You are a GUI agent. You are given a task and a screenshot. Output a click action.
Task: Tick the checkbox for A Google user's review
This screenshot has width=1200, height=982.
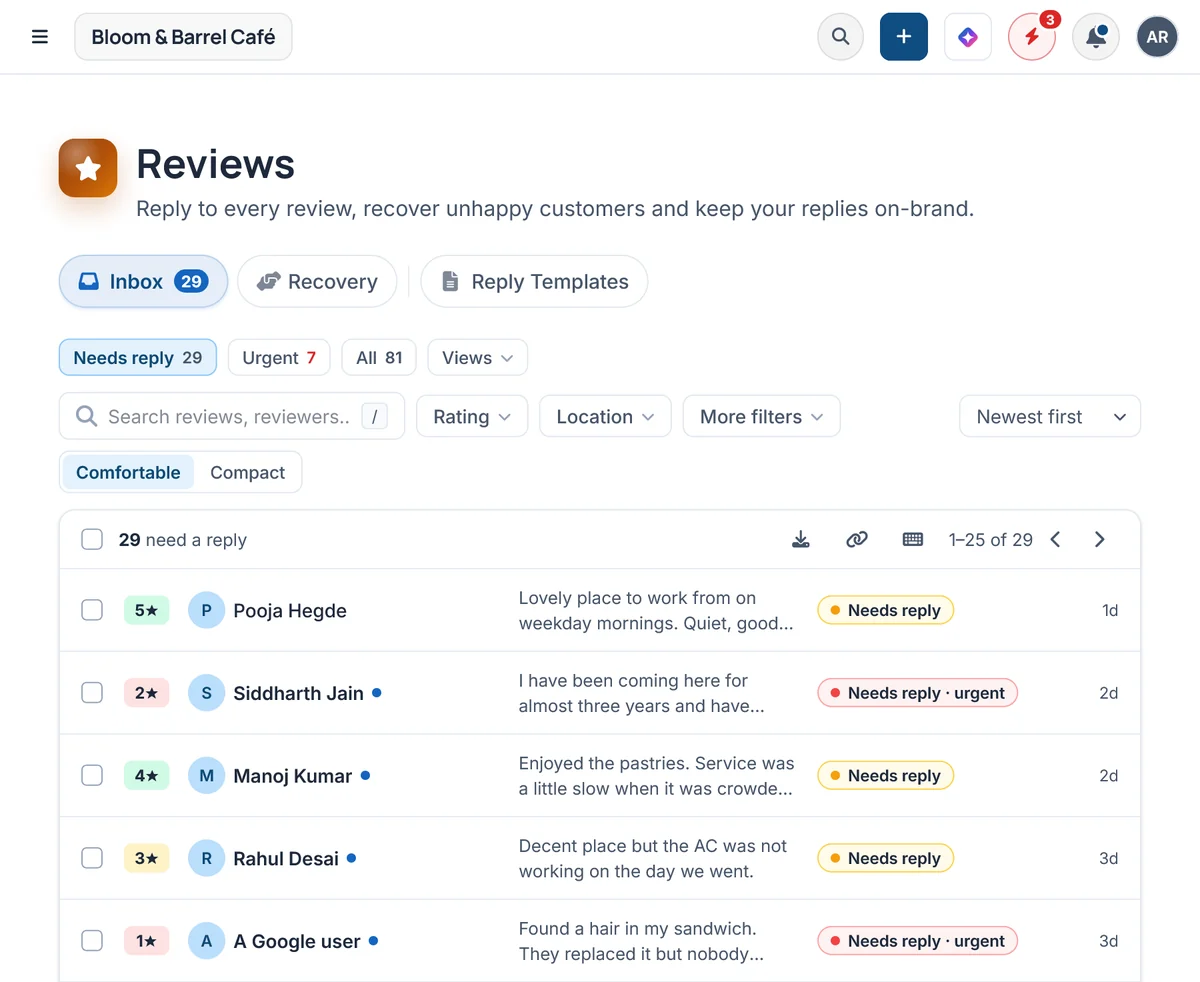92,940
